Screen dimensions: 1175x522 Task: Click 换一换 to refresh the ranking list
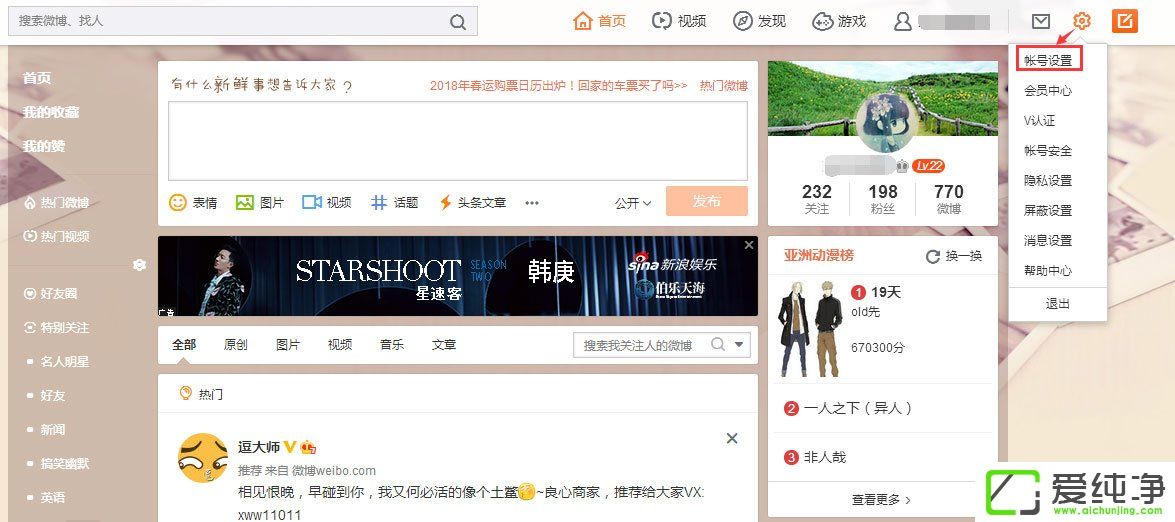pyautogui.click(x=954, y=256)
